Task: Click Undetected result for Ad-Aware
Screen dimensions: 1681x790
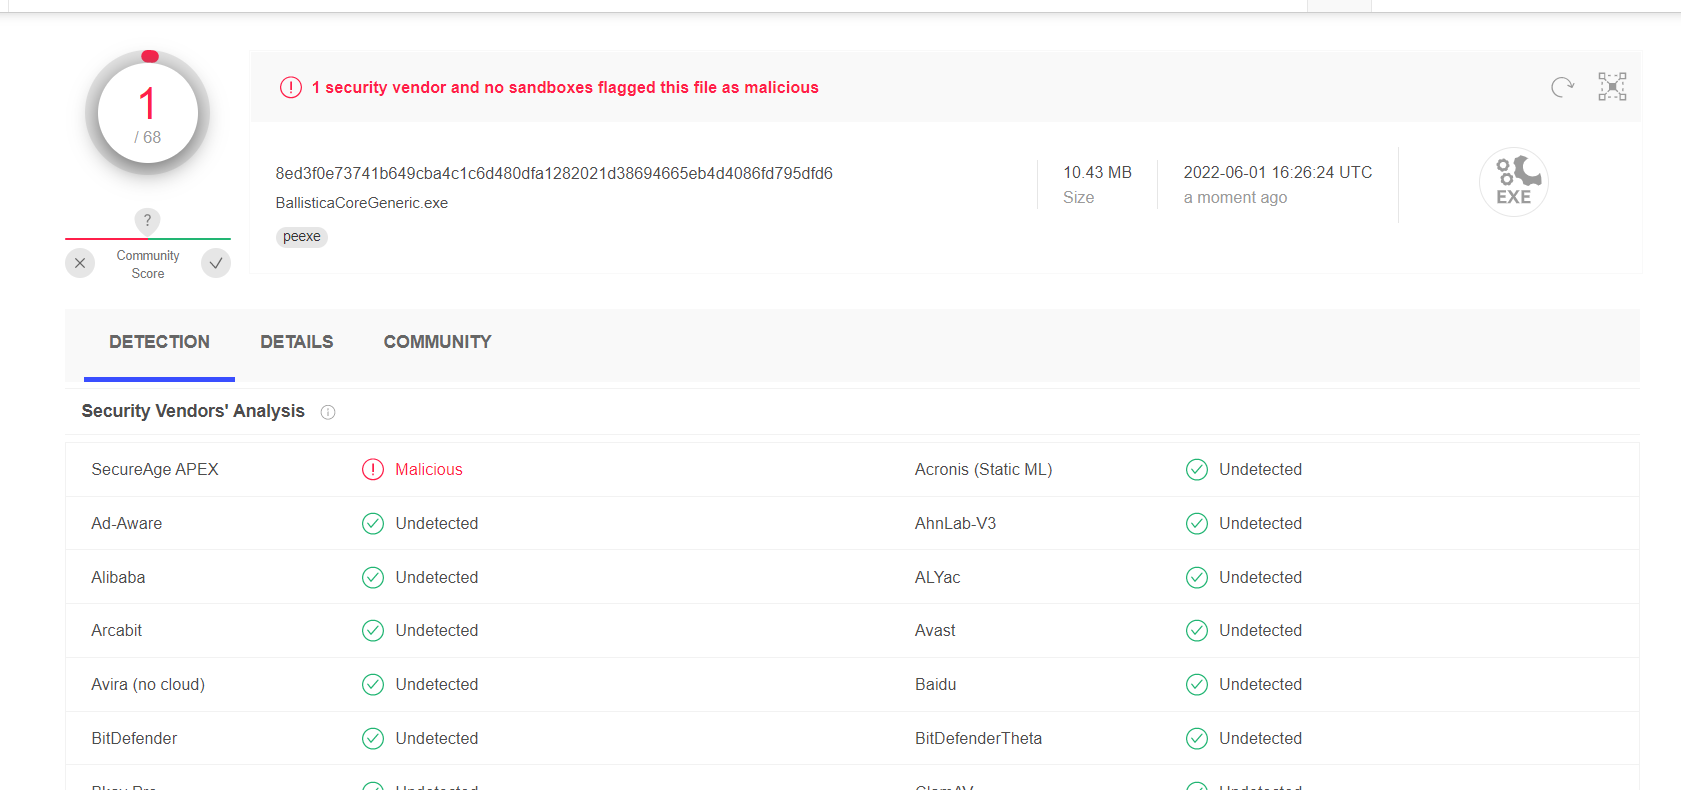Action: click(x=437, y=523)
